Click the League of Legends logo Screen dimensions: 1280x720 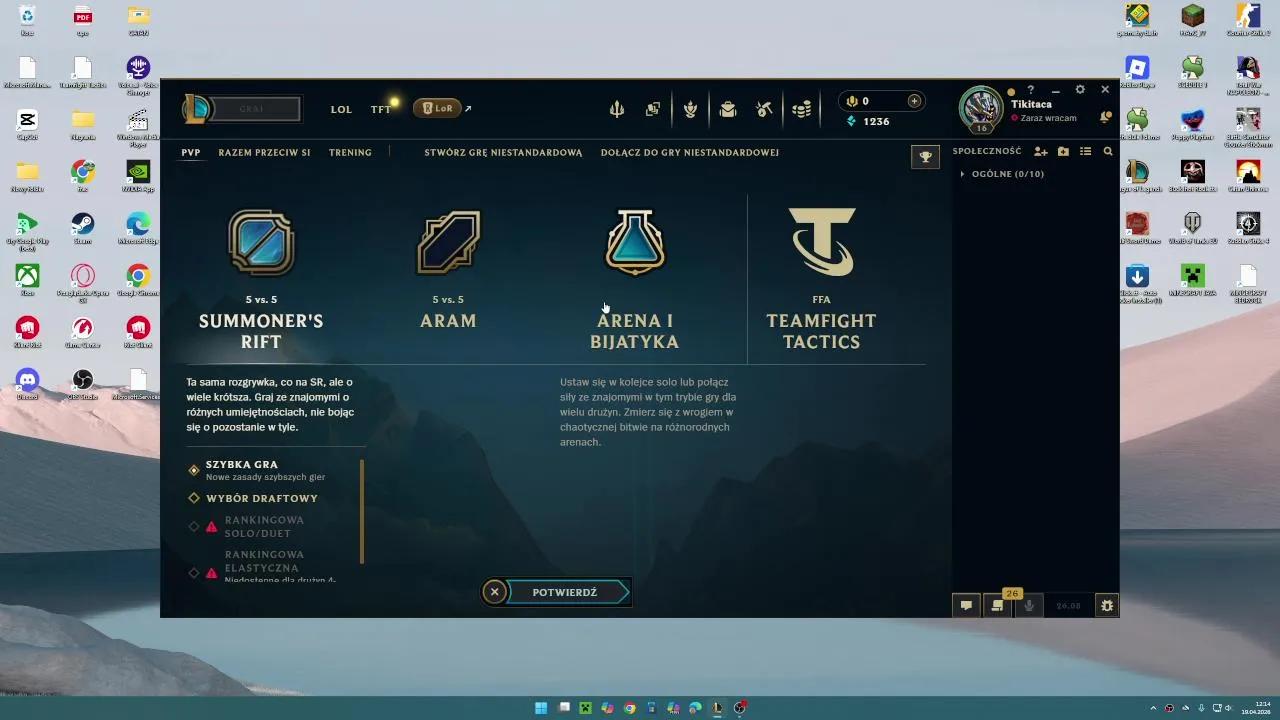pyautogui.click(x=197, y=109)
